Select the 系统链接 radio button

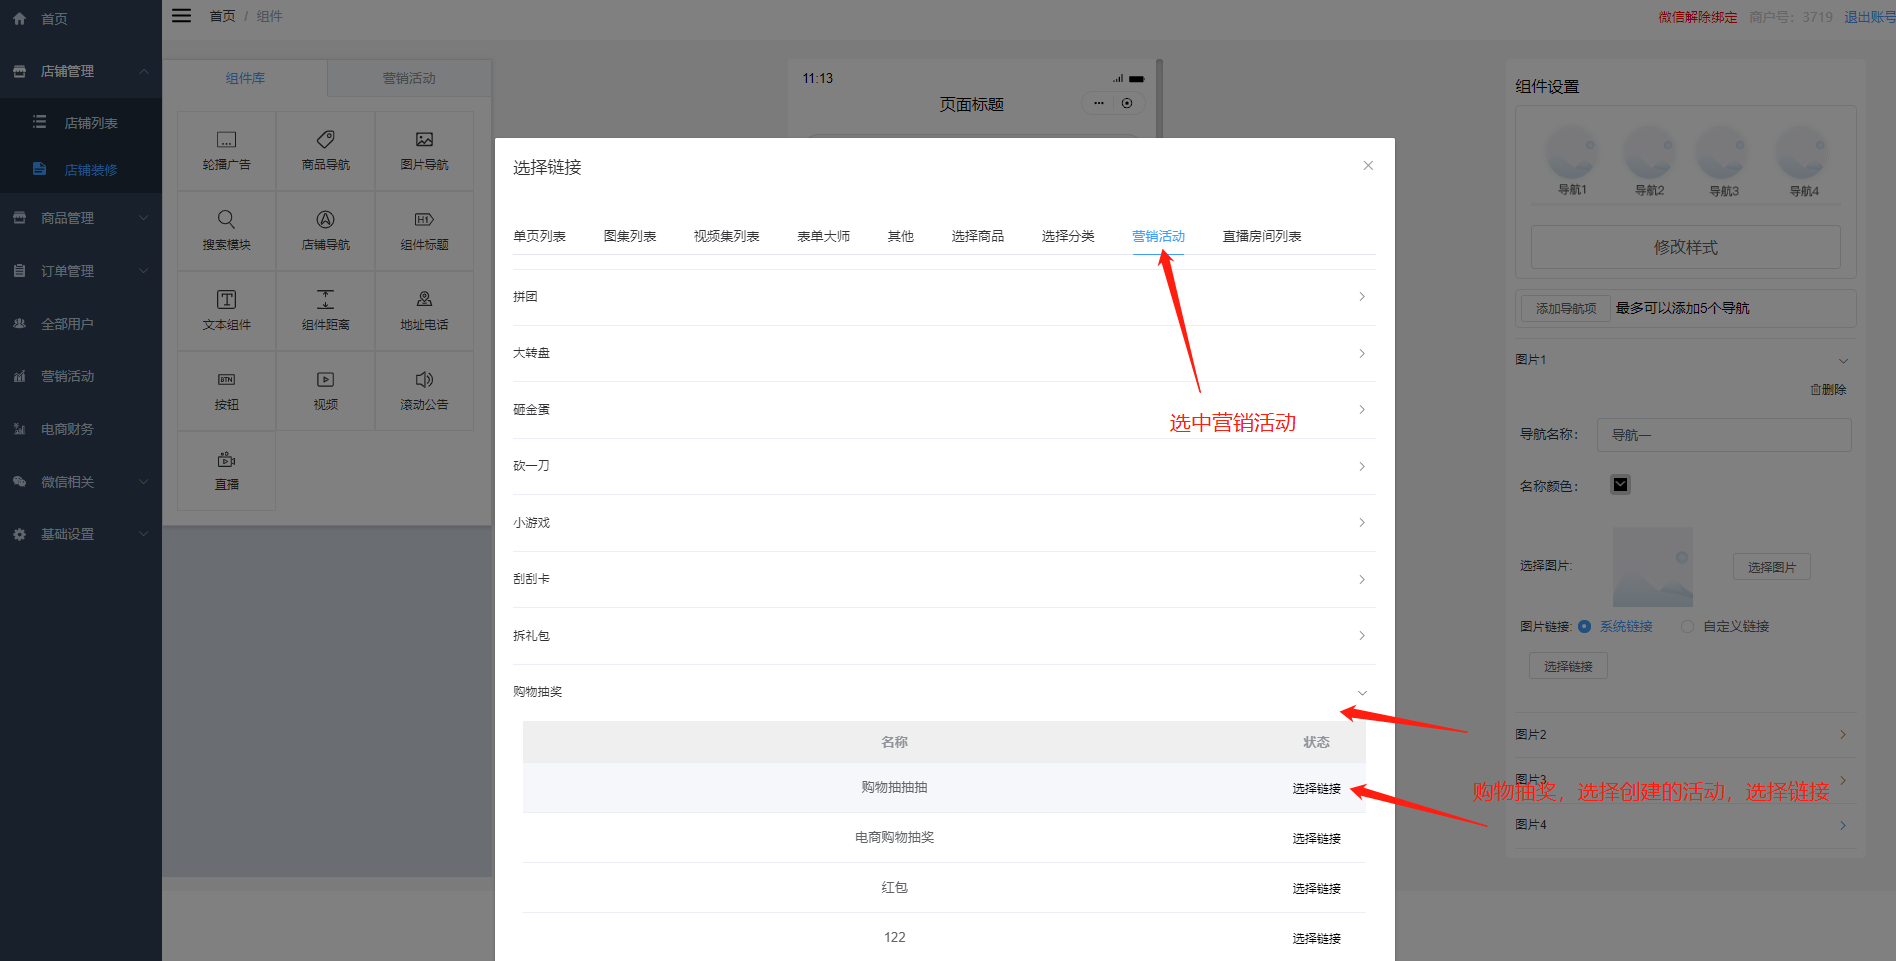tap(1584, 627)
